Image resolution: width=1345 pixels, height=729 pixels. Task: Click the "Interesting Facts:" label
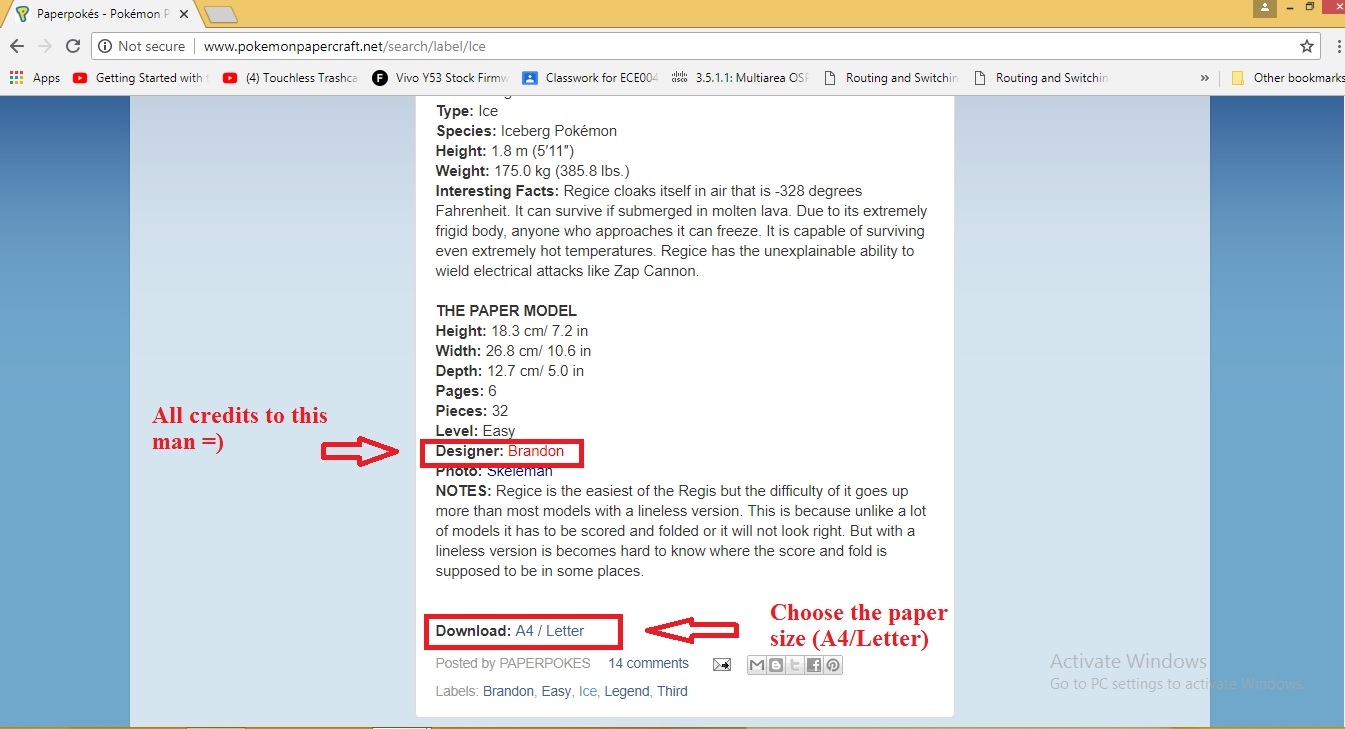[498, 191]
